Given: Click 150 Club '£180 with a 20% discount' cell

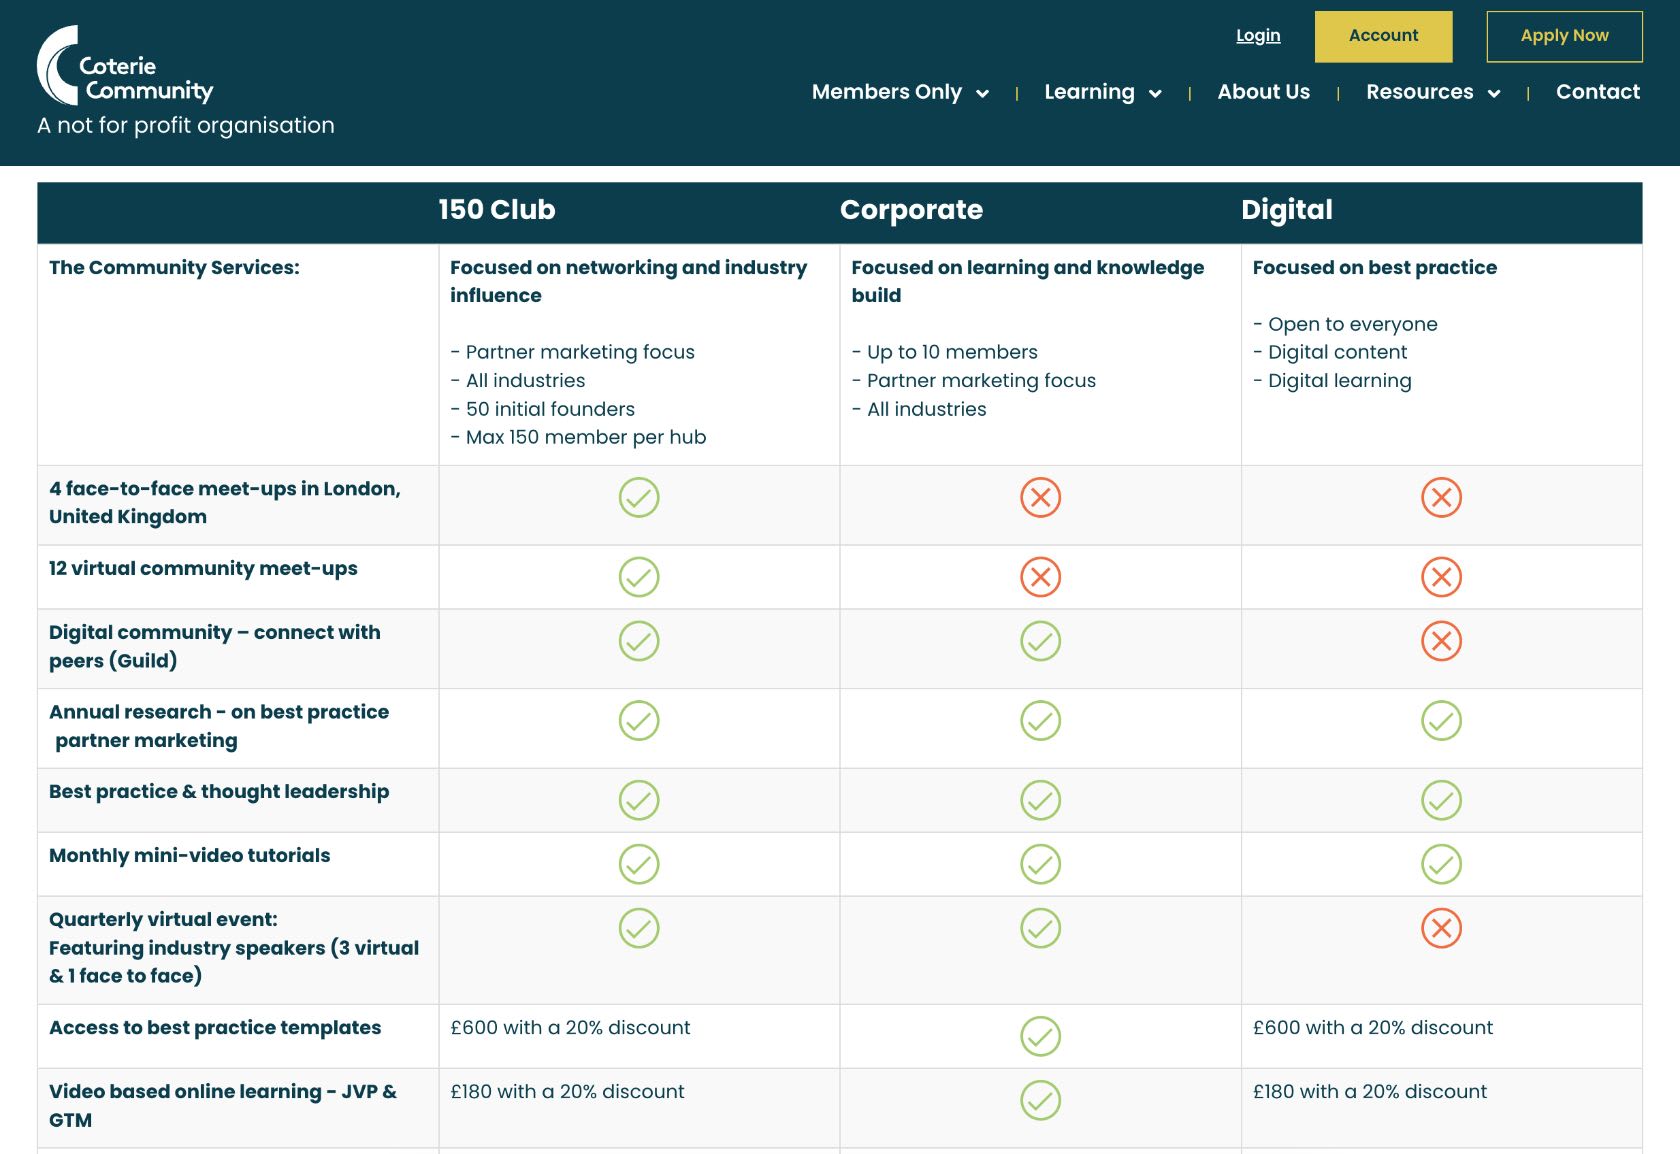Looking at the screenshot, I should click(x=567, y=1091).
